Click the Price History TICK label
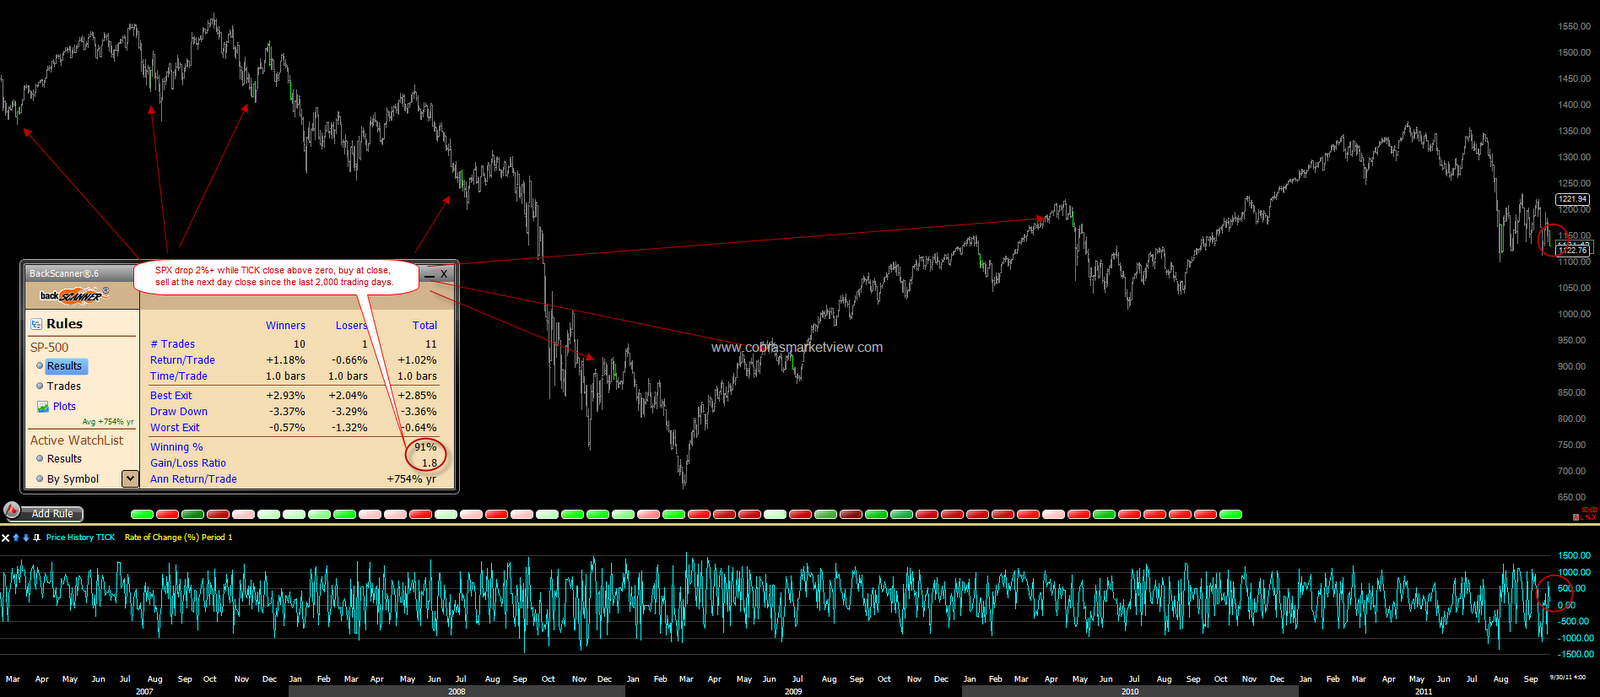This screenshot has width=1600, height=697. click(80, 538)
